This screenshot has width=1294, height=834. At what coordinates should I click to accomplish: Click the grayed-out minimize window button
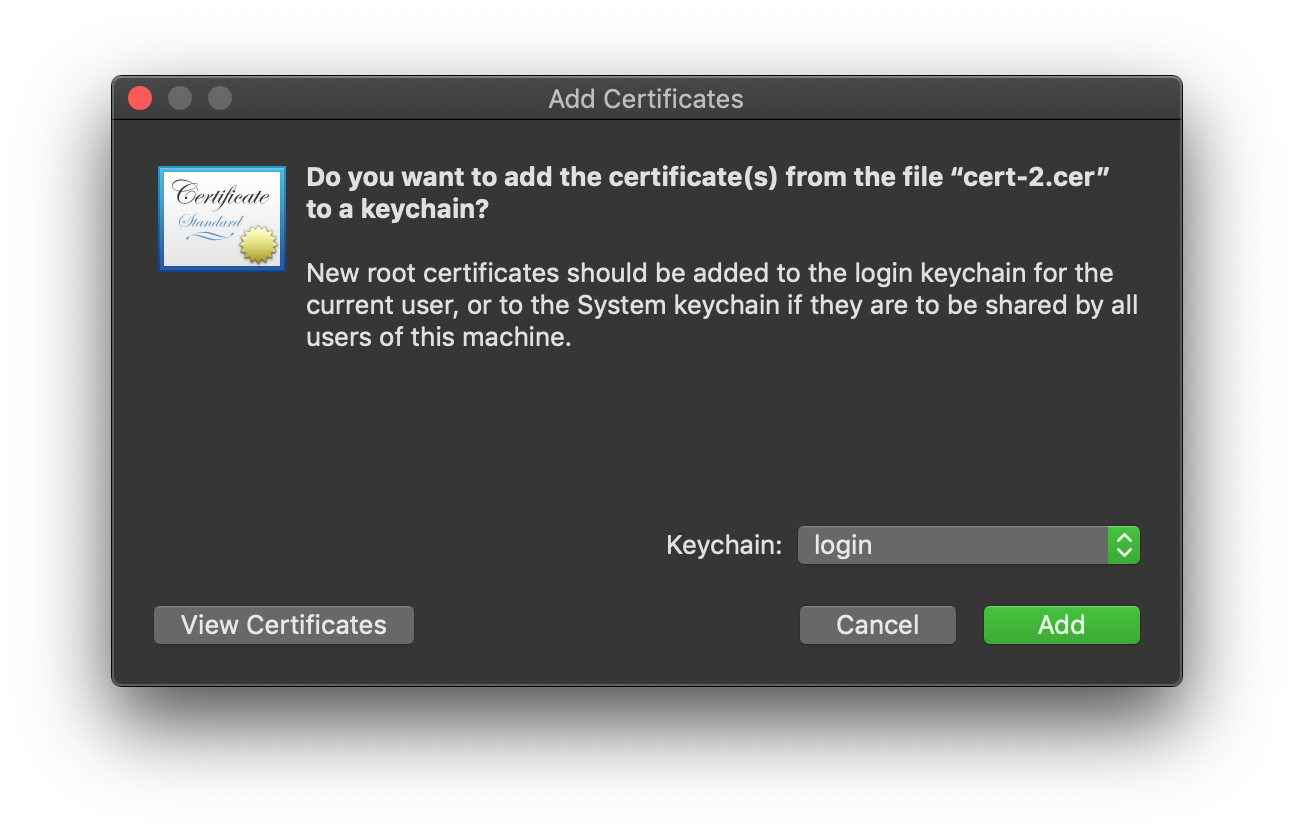pyautogui.click(x=180, y=98)
